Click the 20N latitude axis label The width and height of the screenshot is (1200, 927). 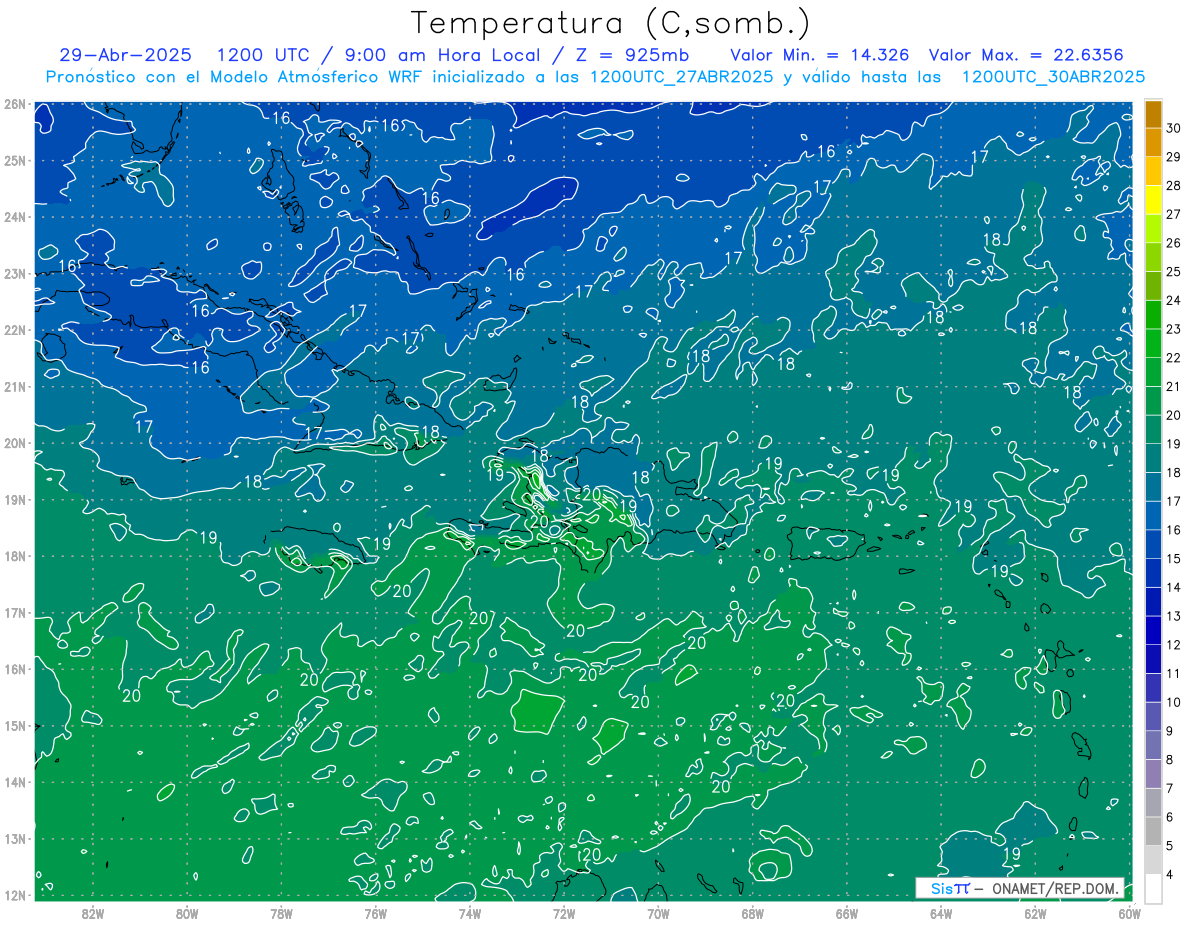[15, 443]
